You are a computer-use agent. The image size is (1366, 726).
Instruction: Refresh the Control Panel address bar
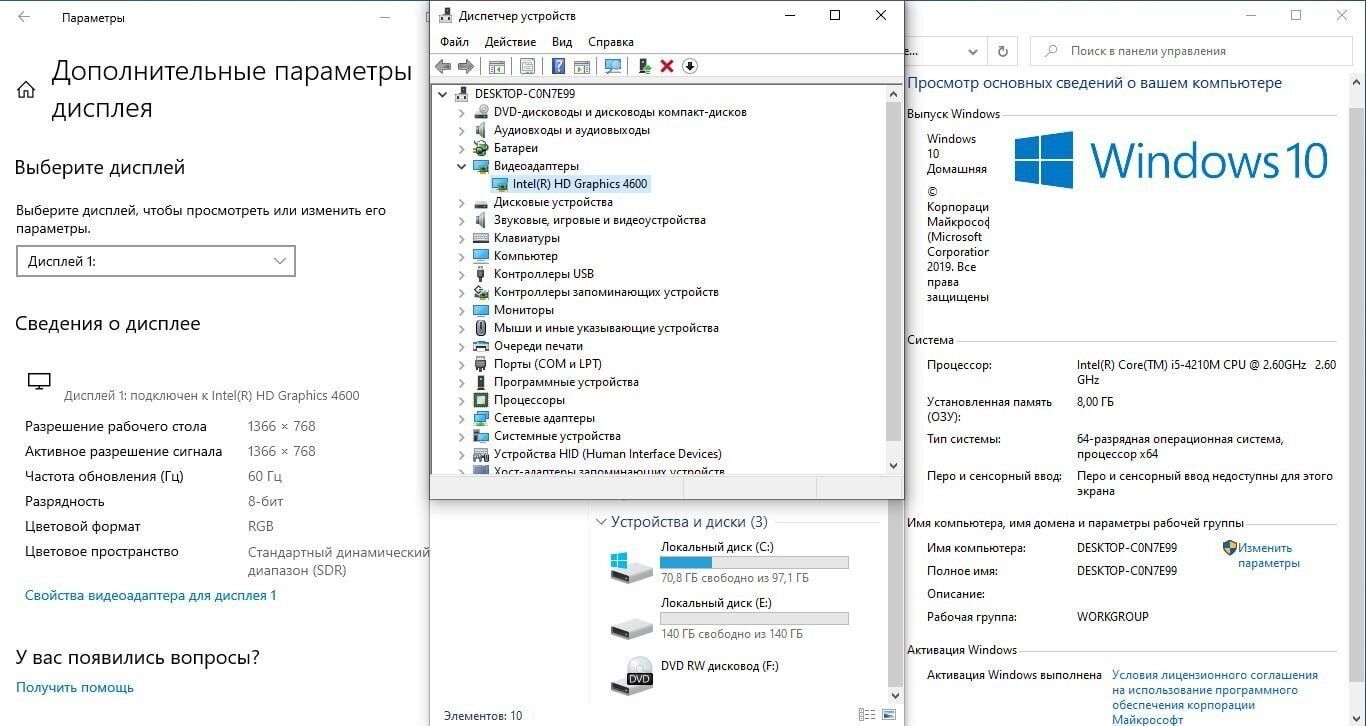(x=1003, y=51)
